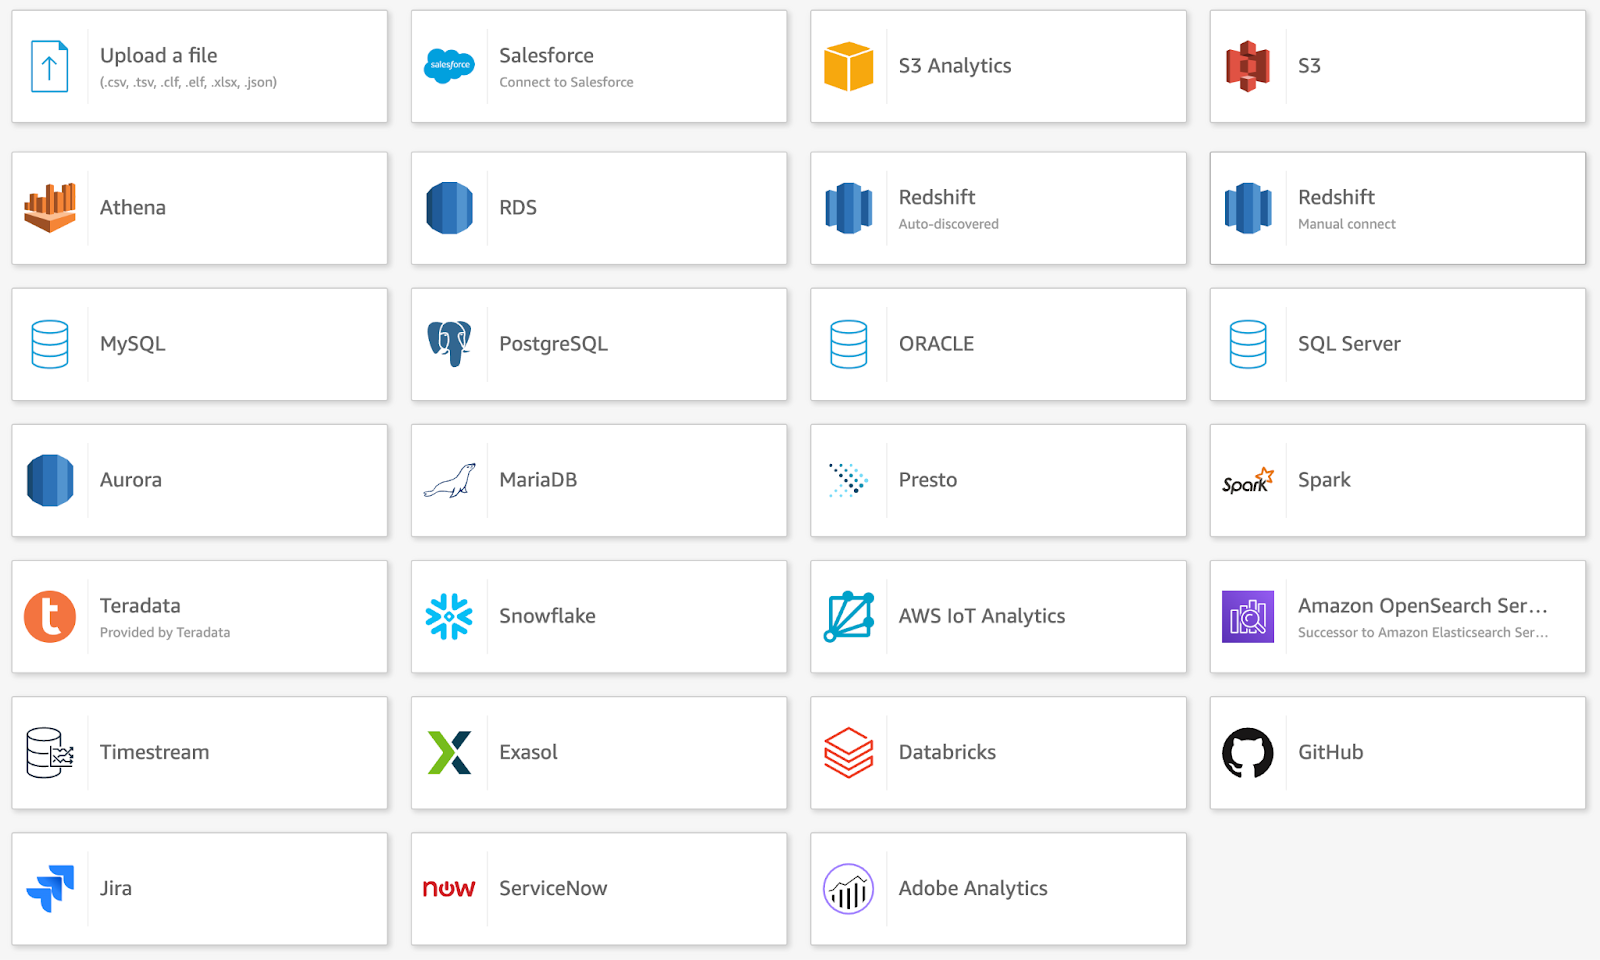The image size is (1600, 960).
Task: Click the 'Manual connect' Redshift subtitle
Action: pyautogui.click(x=1347, y=224)
